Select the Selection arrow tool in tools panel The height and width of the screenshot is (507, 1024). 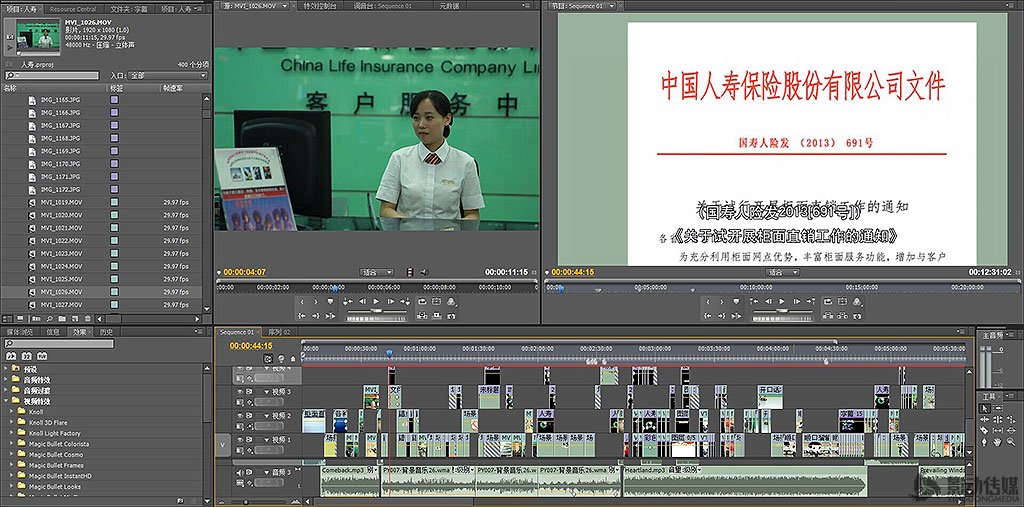click(984, 408)
